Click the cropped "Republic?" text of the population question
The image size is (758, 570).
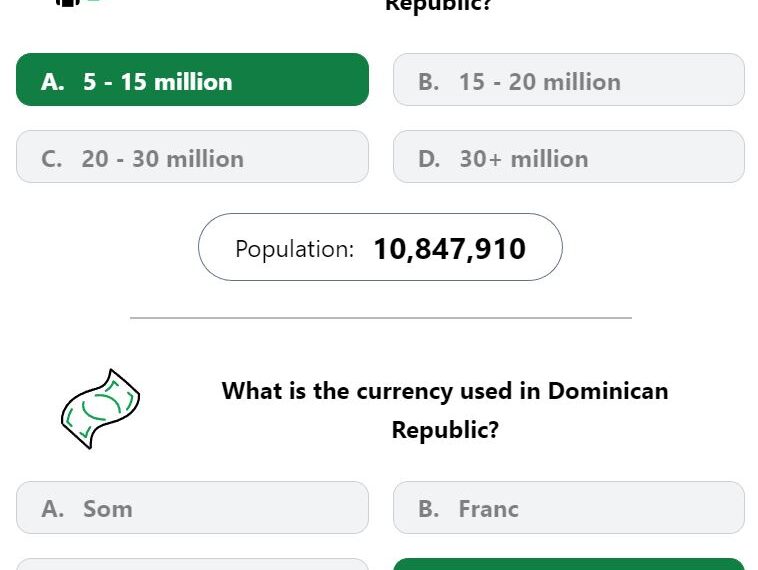[x=438, y=5]
